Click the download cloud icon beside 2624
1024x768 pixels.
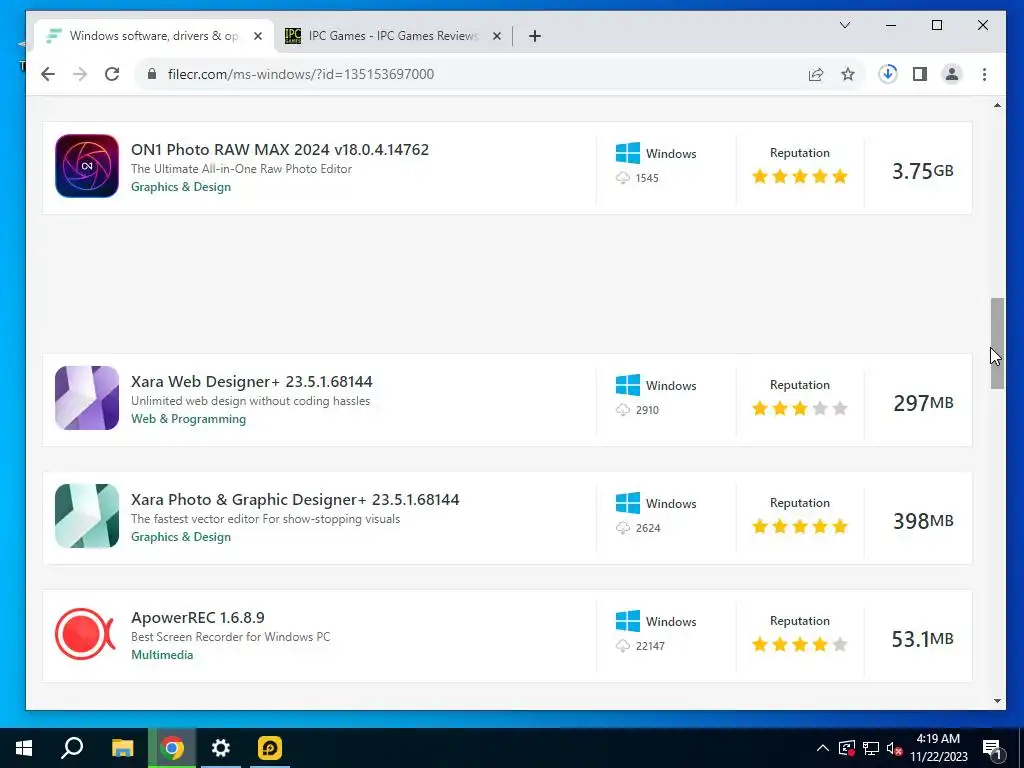coord(623,528)
